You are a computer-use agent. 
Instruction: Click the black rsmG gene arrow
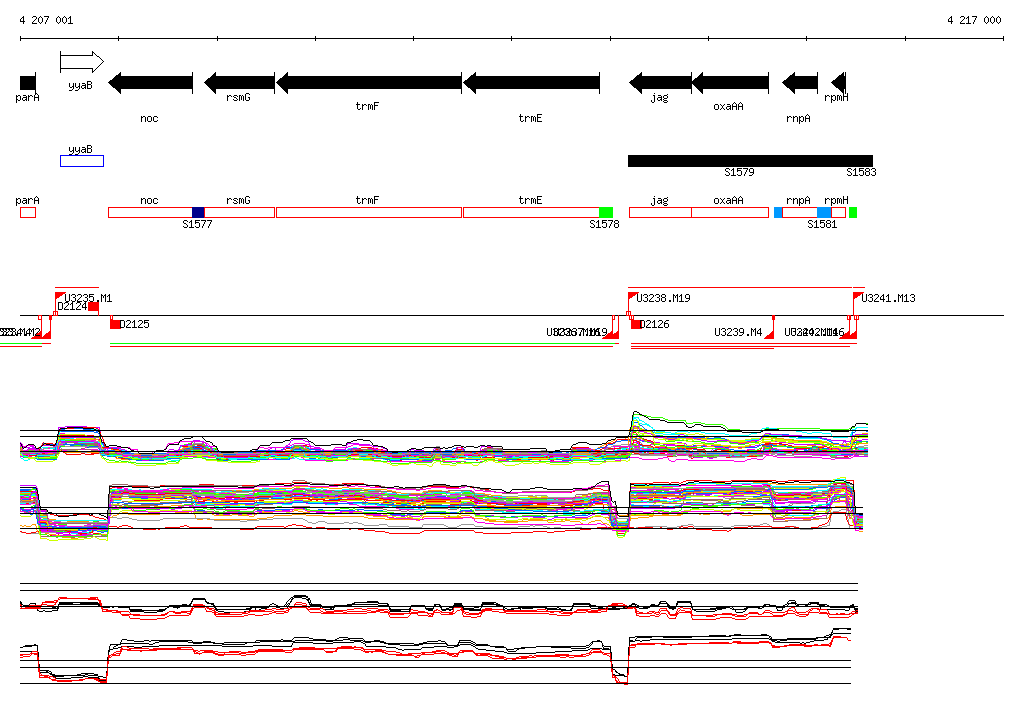(240, 83)
